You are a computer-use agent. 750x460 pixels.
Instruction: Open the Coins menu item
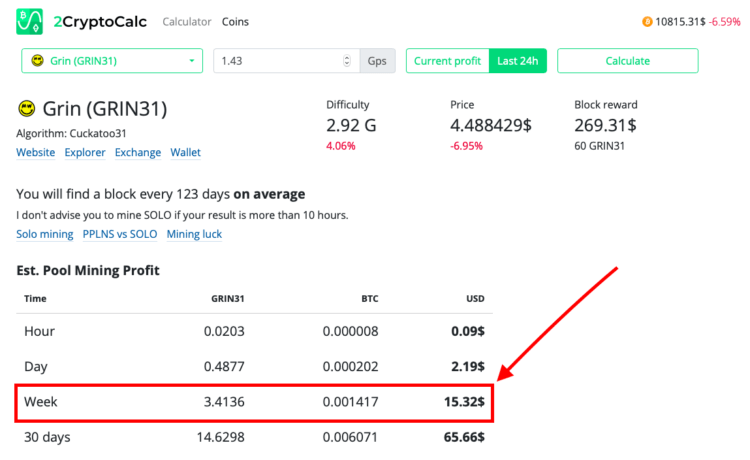235,22
